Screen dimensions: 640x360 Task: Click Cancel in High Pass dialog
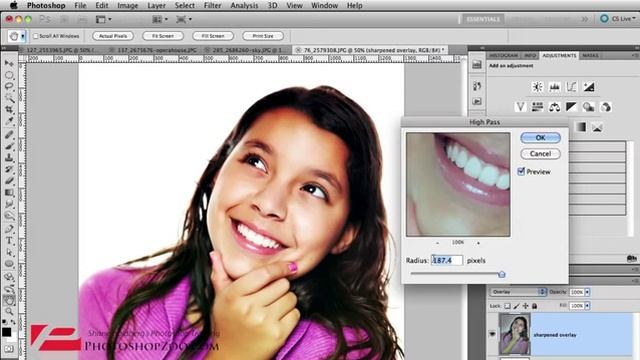pos(540,154)
